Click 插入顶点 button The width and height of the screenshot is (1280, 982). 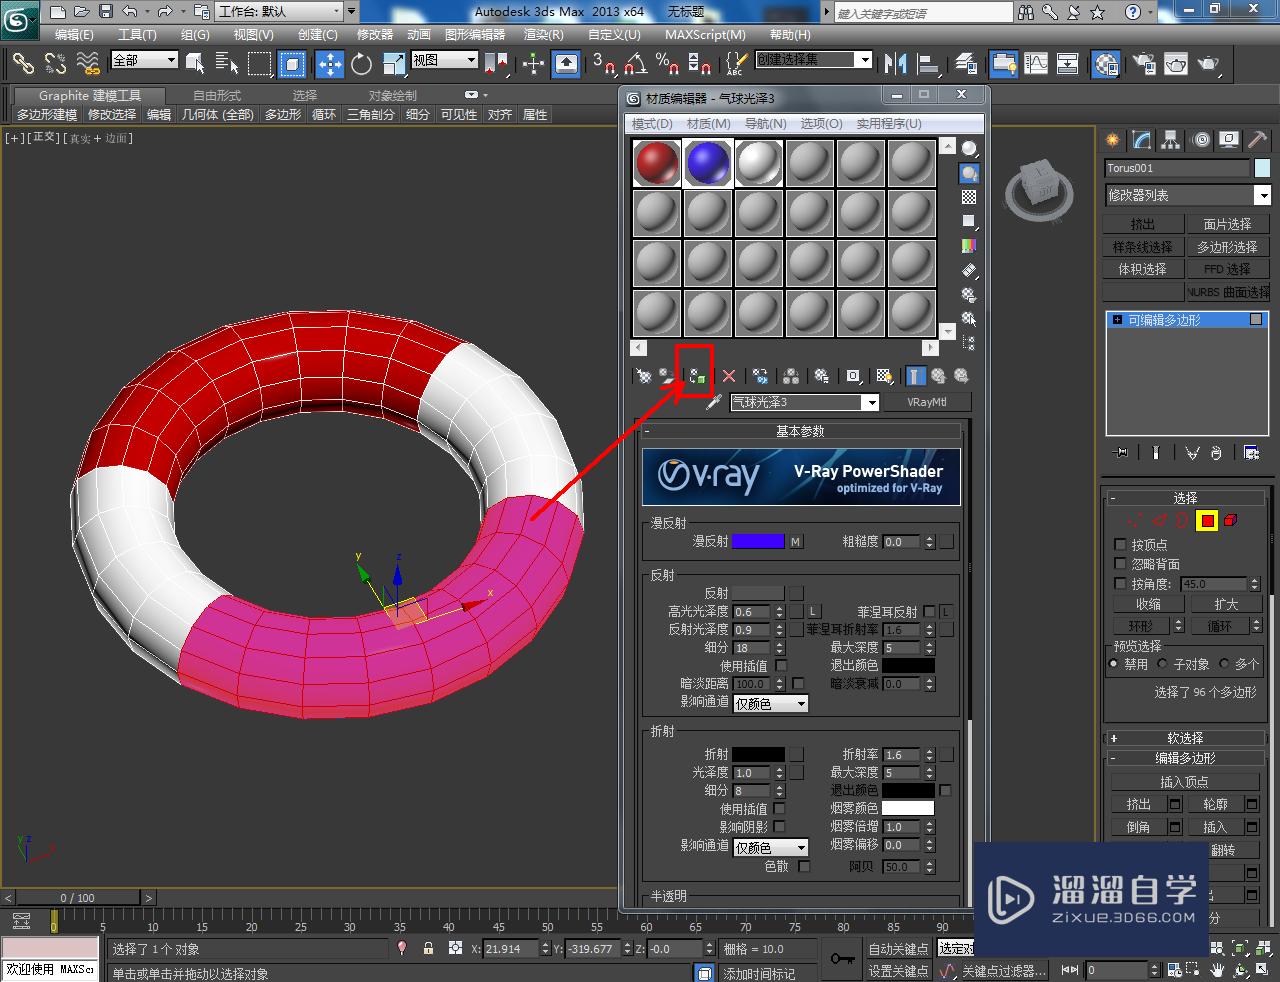tap(1184, 782)
